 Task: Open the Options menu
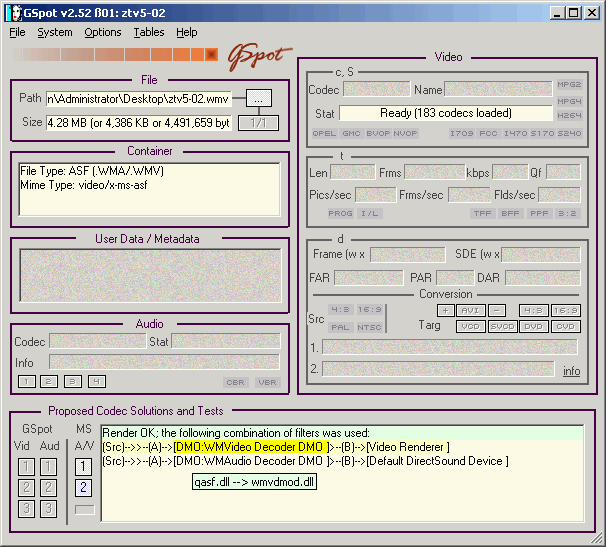coord(103,32)
